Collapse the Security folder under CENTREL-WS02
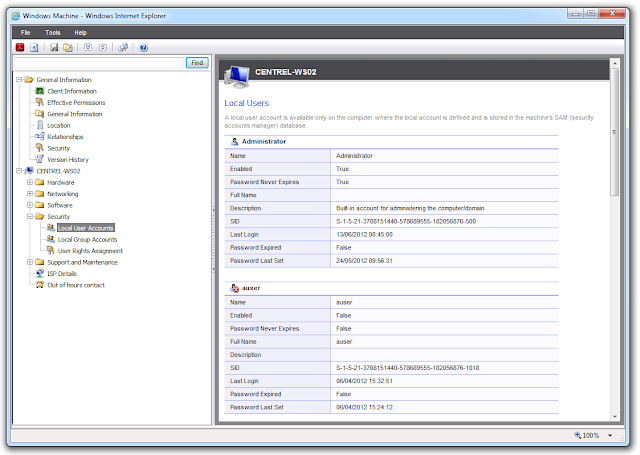Screen dimensions: 640x455 [x=30, y=216]
